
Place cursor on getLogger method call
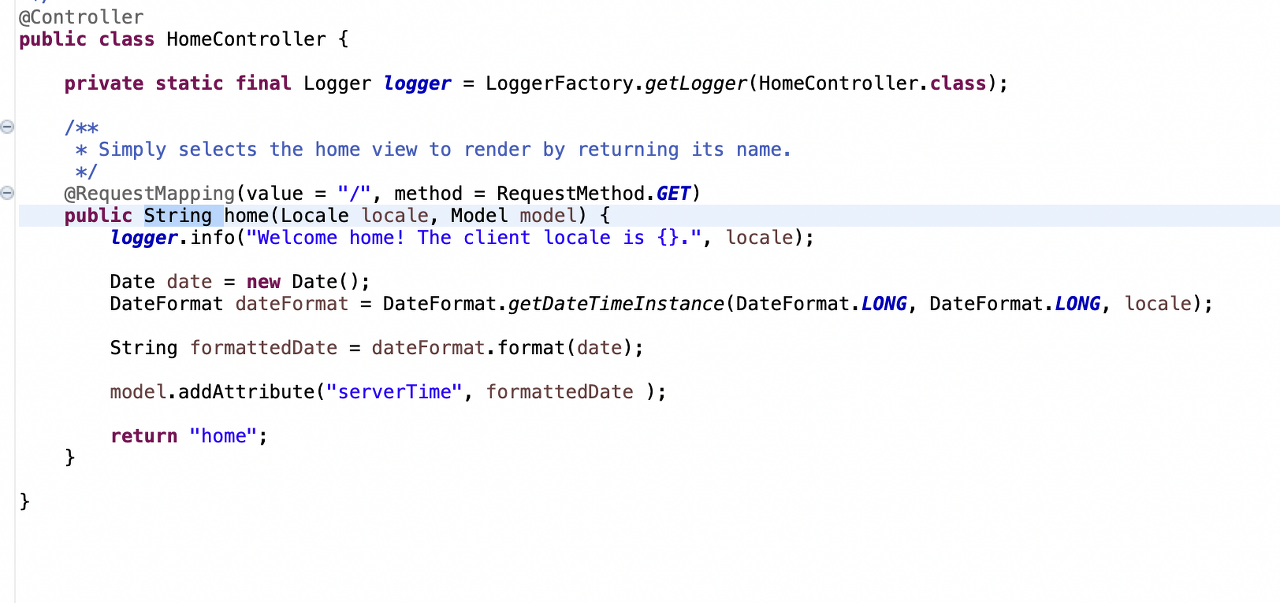click(696, 83)
